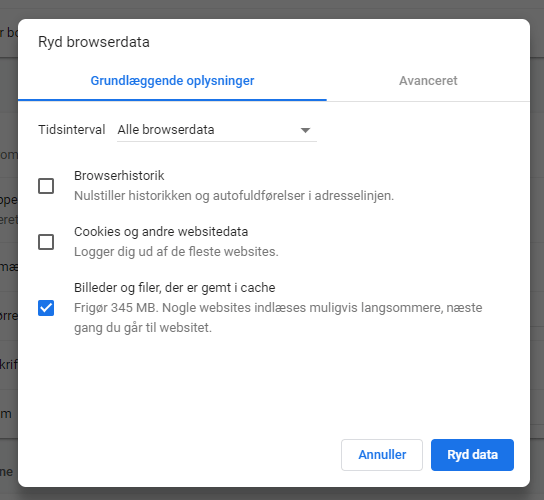Enable Cookies og andre websitedata checkbox
The height and width of the screenshot is (500, 544).
[46, 242]
